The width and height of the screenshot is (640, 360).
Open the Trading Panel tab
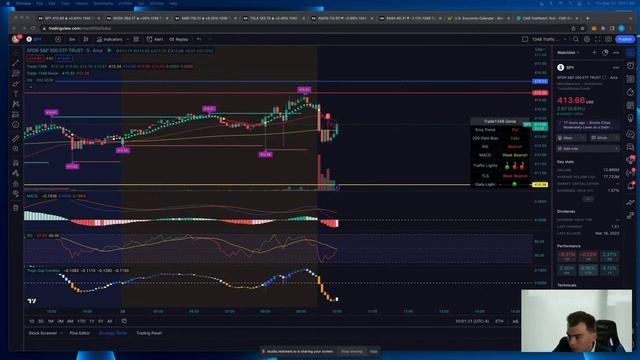point(149,333)
